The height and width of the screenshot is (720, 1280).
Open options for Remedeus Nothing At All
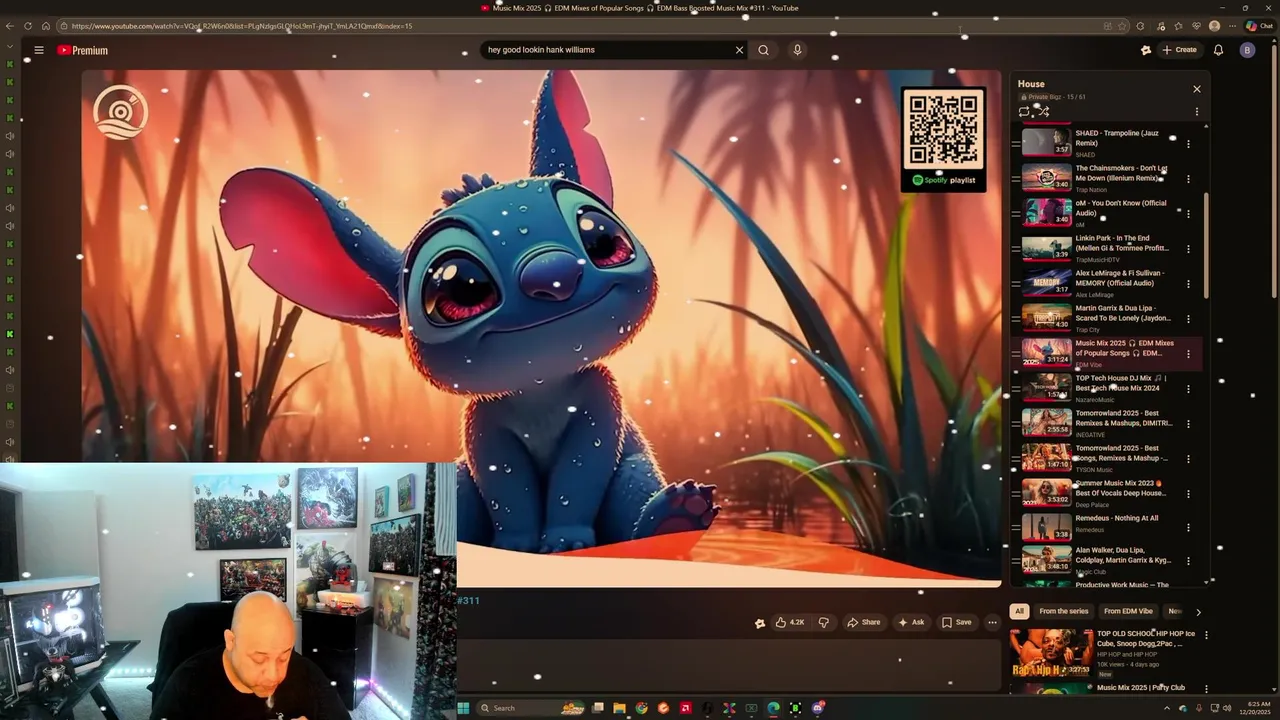click(x=1188, y=528)
